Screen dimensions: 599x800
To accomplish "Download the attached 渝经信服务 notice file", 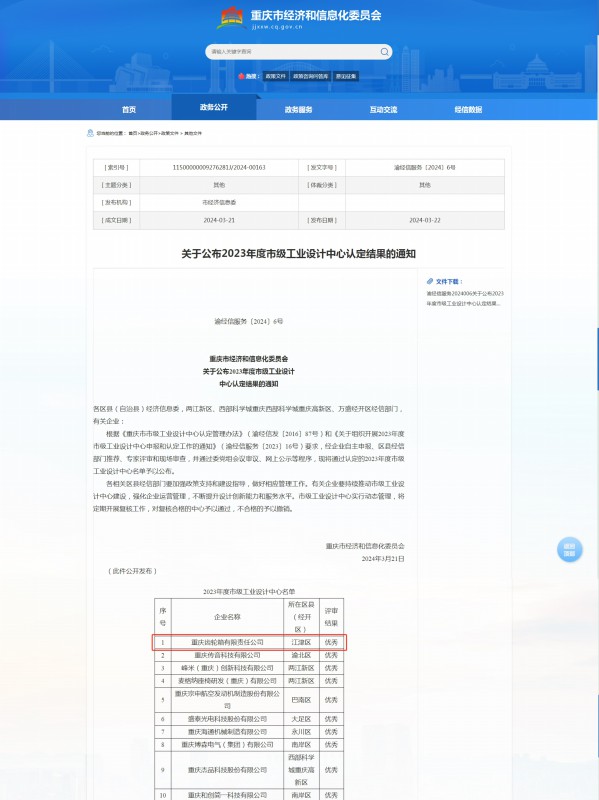I will click(x=465, y=298).
